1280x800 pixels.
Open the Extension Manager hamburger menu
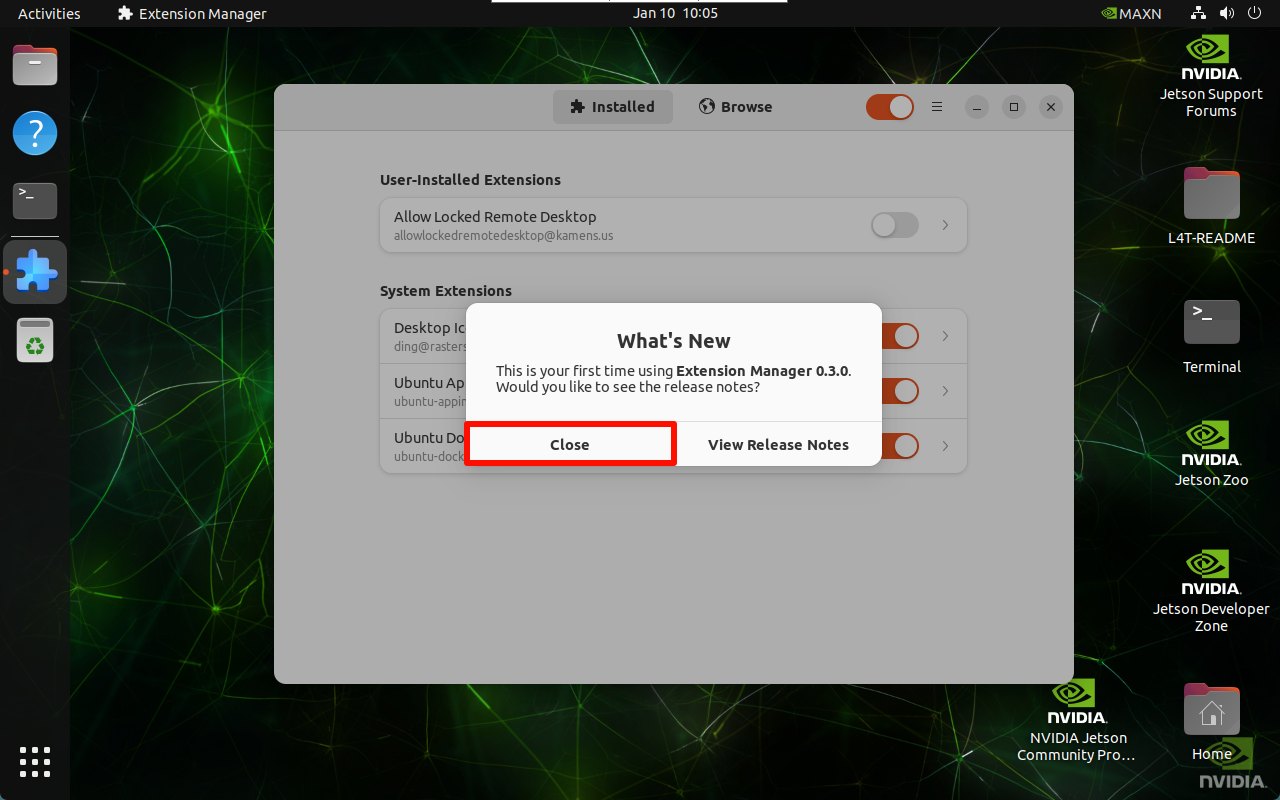click(x=937, y=107)
